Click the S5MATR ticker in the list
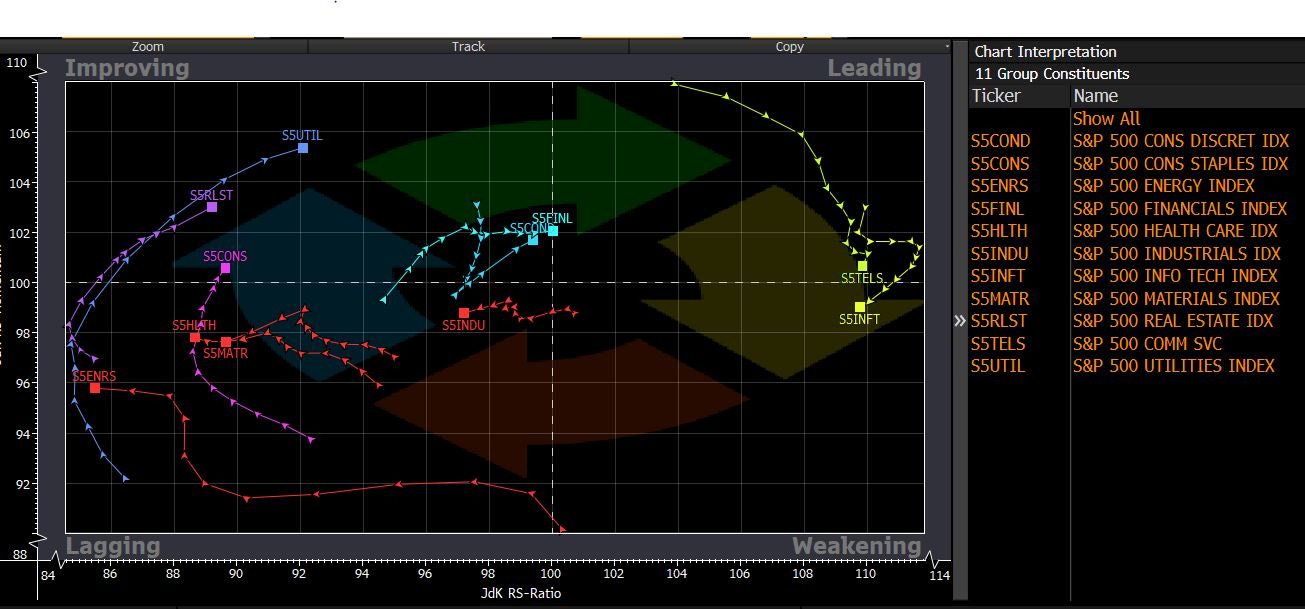Image resolution: width=1305 pixels, height=609 pixels. tap(1000, 298)
